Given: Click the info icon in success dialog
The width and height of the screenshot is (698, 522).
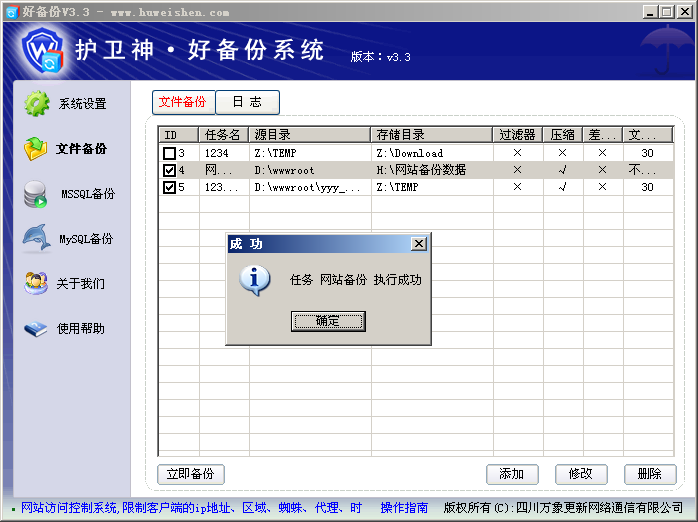Looking at the screenshot, I should tap(255, 280).
